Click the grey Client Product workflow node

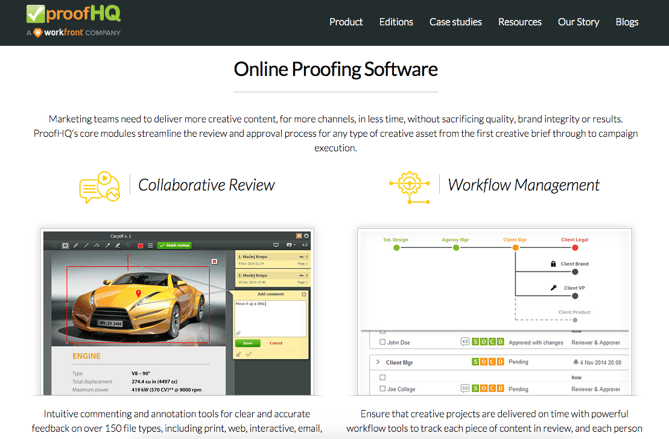575,320
